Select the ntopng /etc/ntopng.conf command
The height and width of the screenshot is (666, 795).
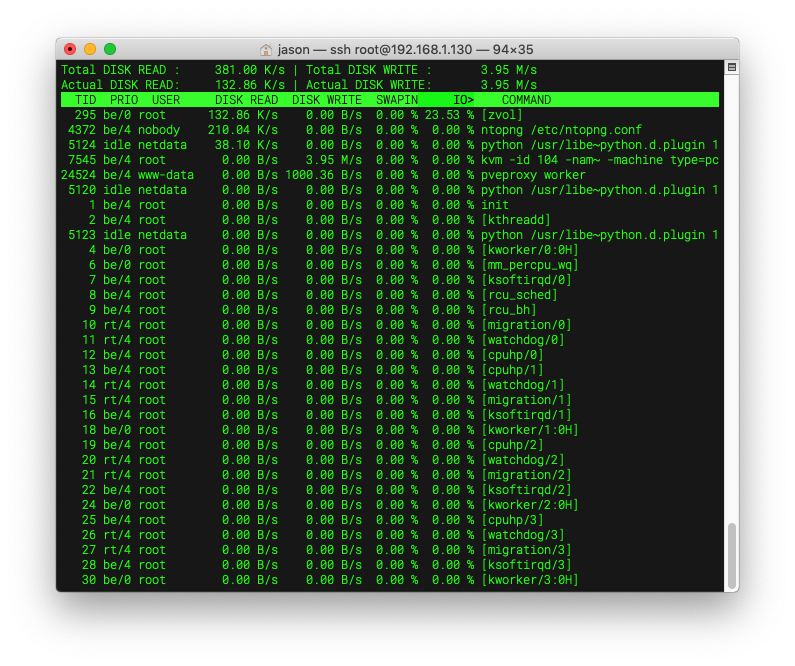561,130
